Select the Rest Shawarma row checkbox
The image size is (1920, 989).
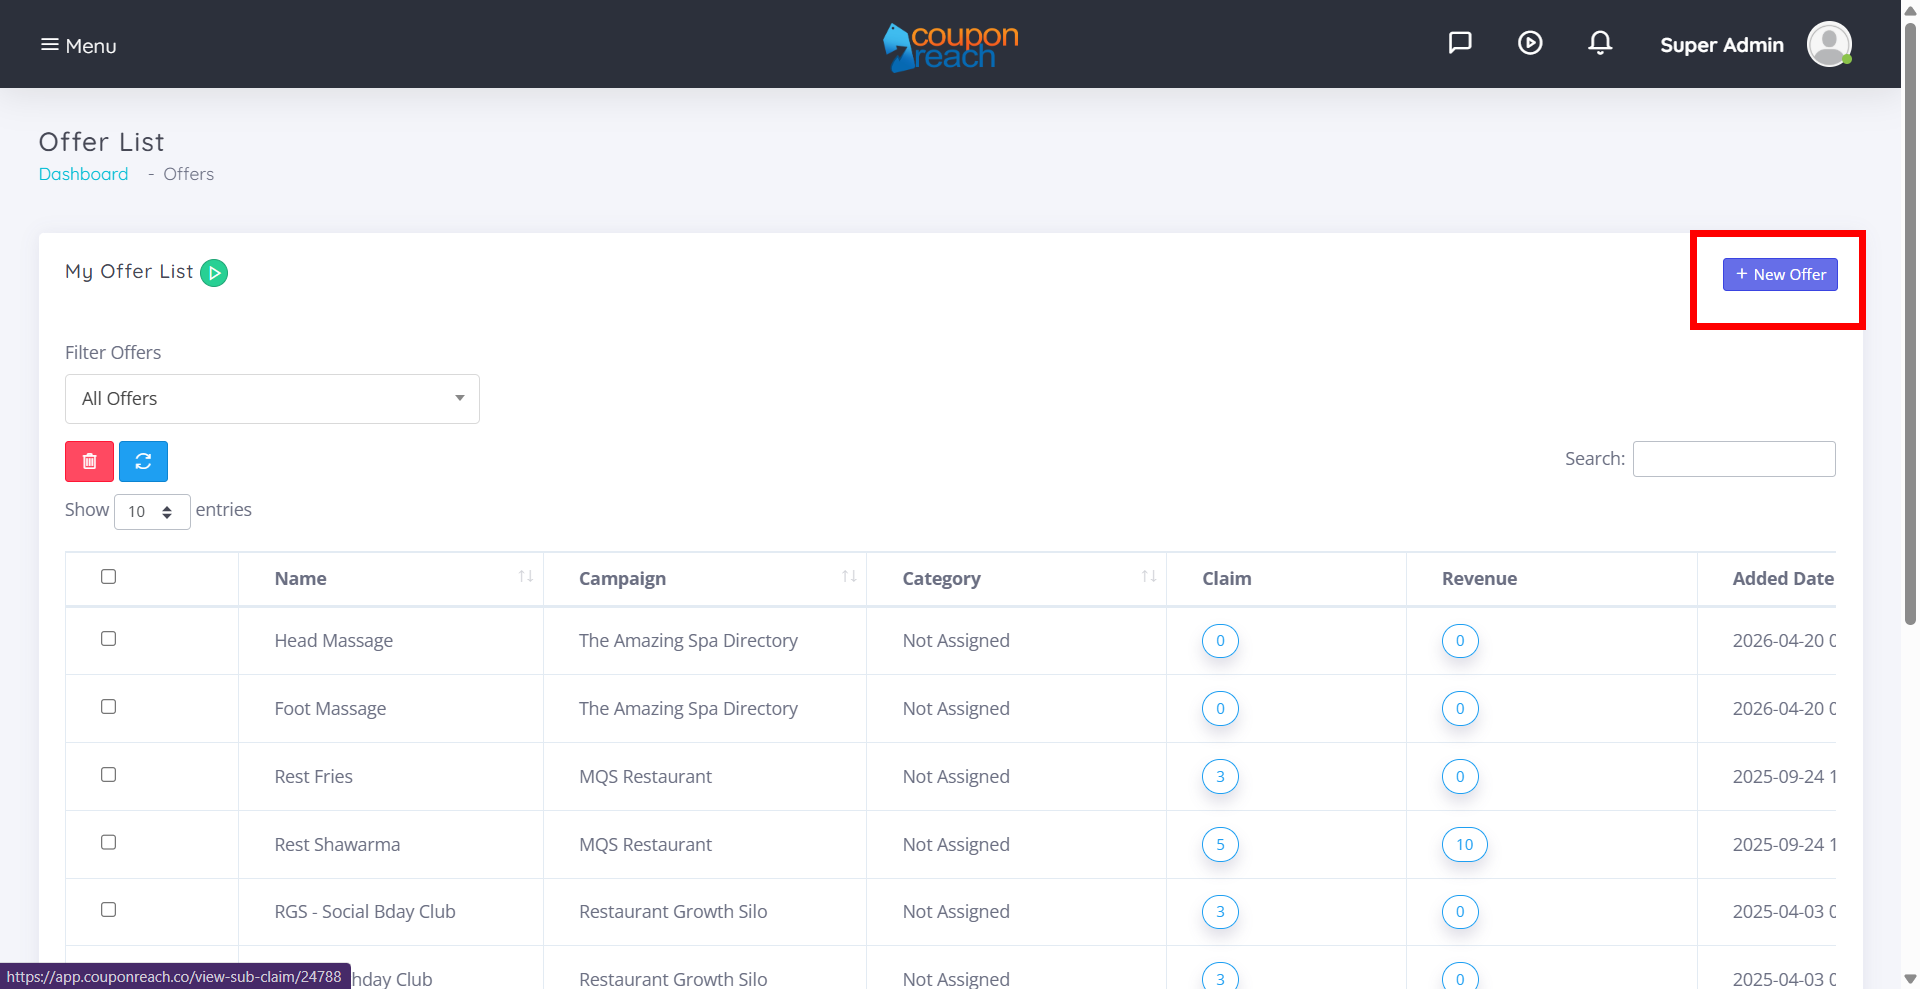pyautogui.click(x=108, y=842)
